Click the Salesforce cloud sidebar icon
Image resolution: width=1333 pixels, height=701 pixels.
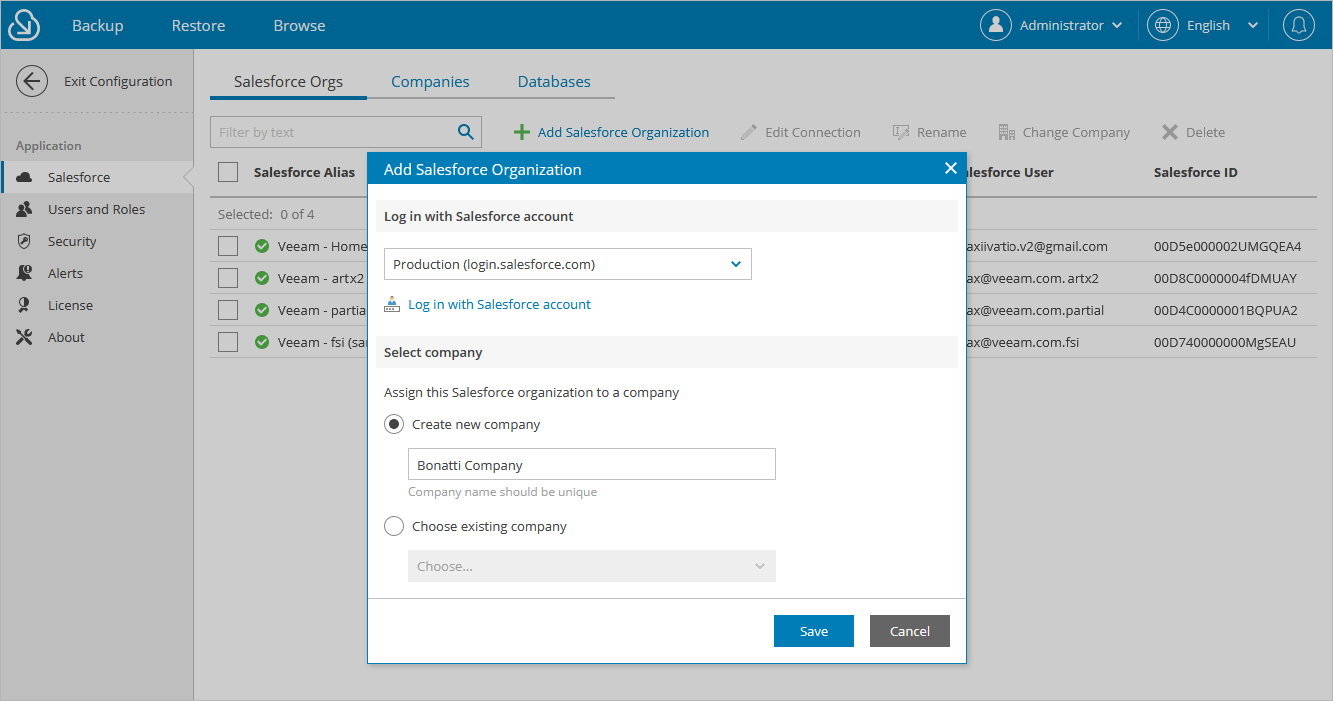tap(25, 177)
